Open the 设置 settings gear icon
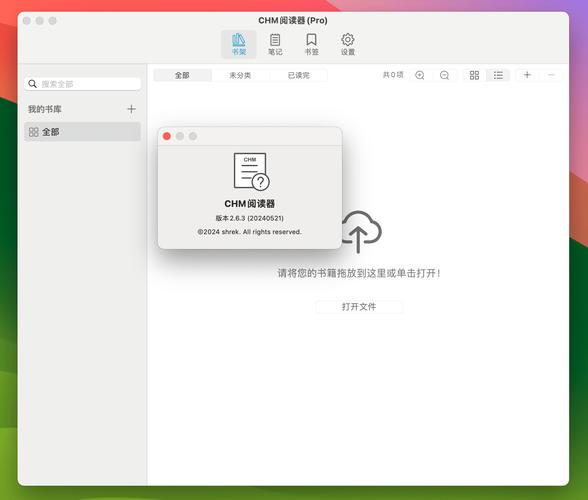 [348, 44]
